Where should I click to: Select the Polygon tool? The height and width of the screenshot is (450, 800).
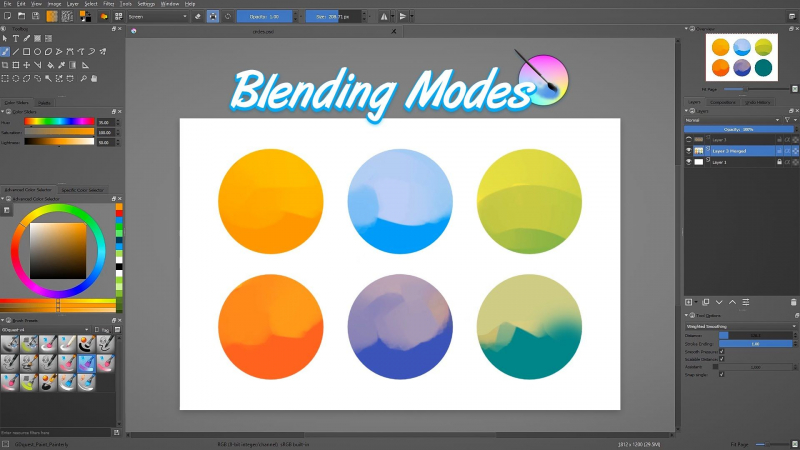pos(48,52)
